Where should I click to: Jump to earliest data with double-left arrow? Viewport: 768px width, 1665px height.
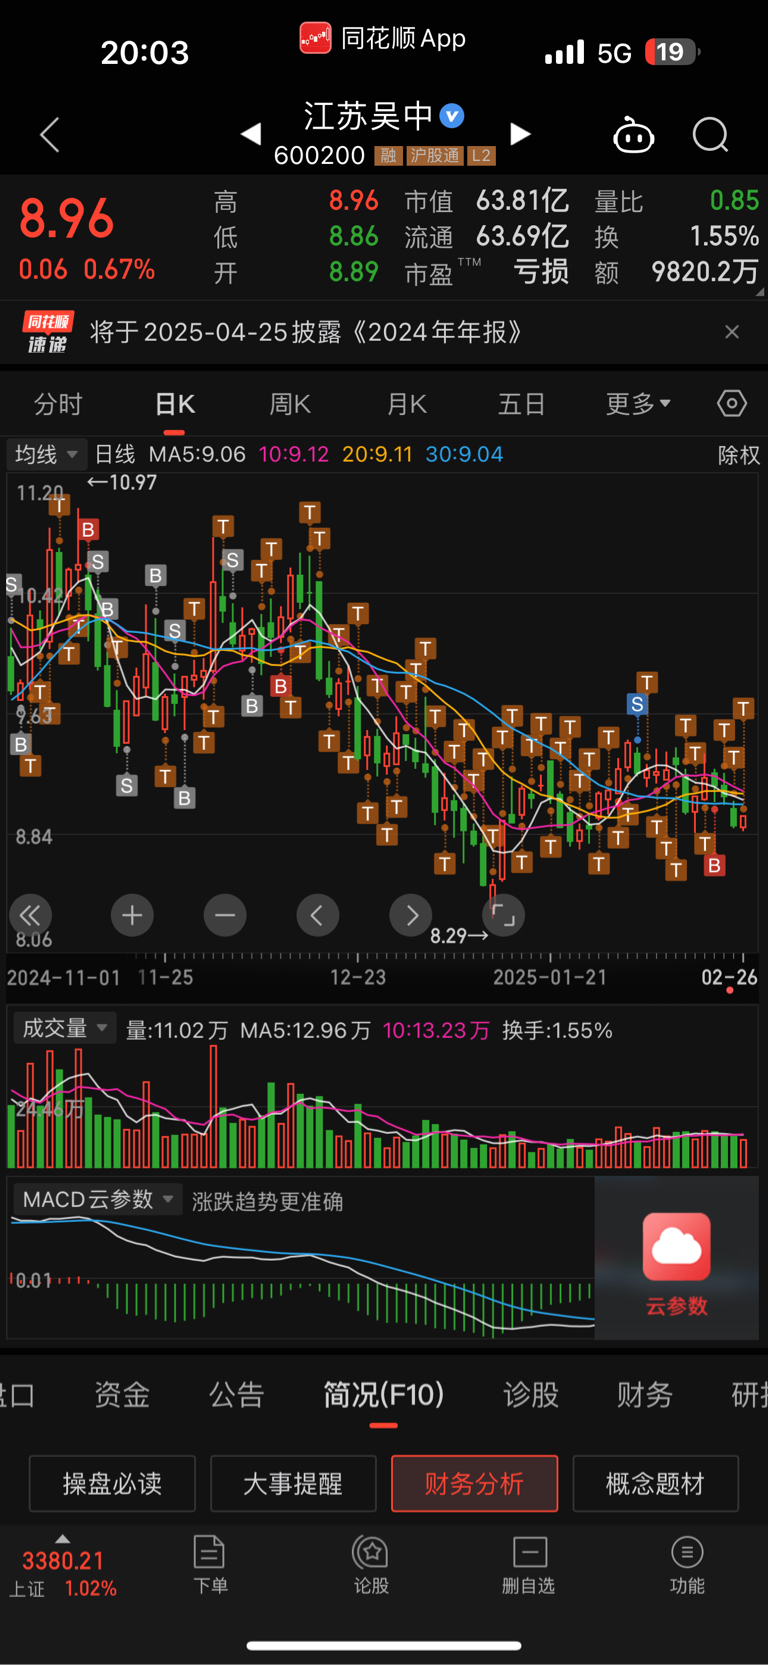30,915
